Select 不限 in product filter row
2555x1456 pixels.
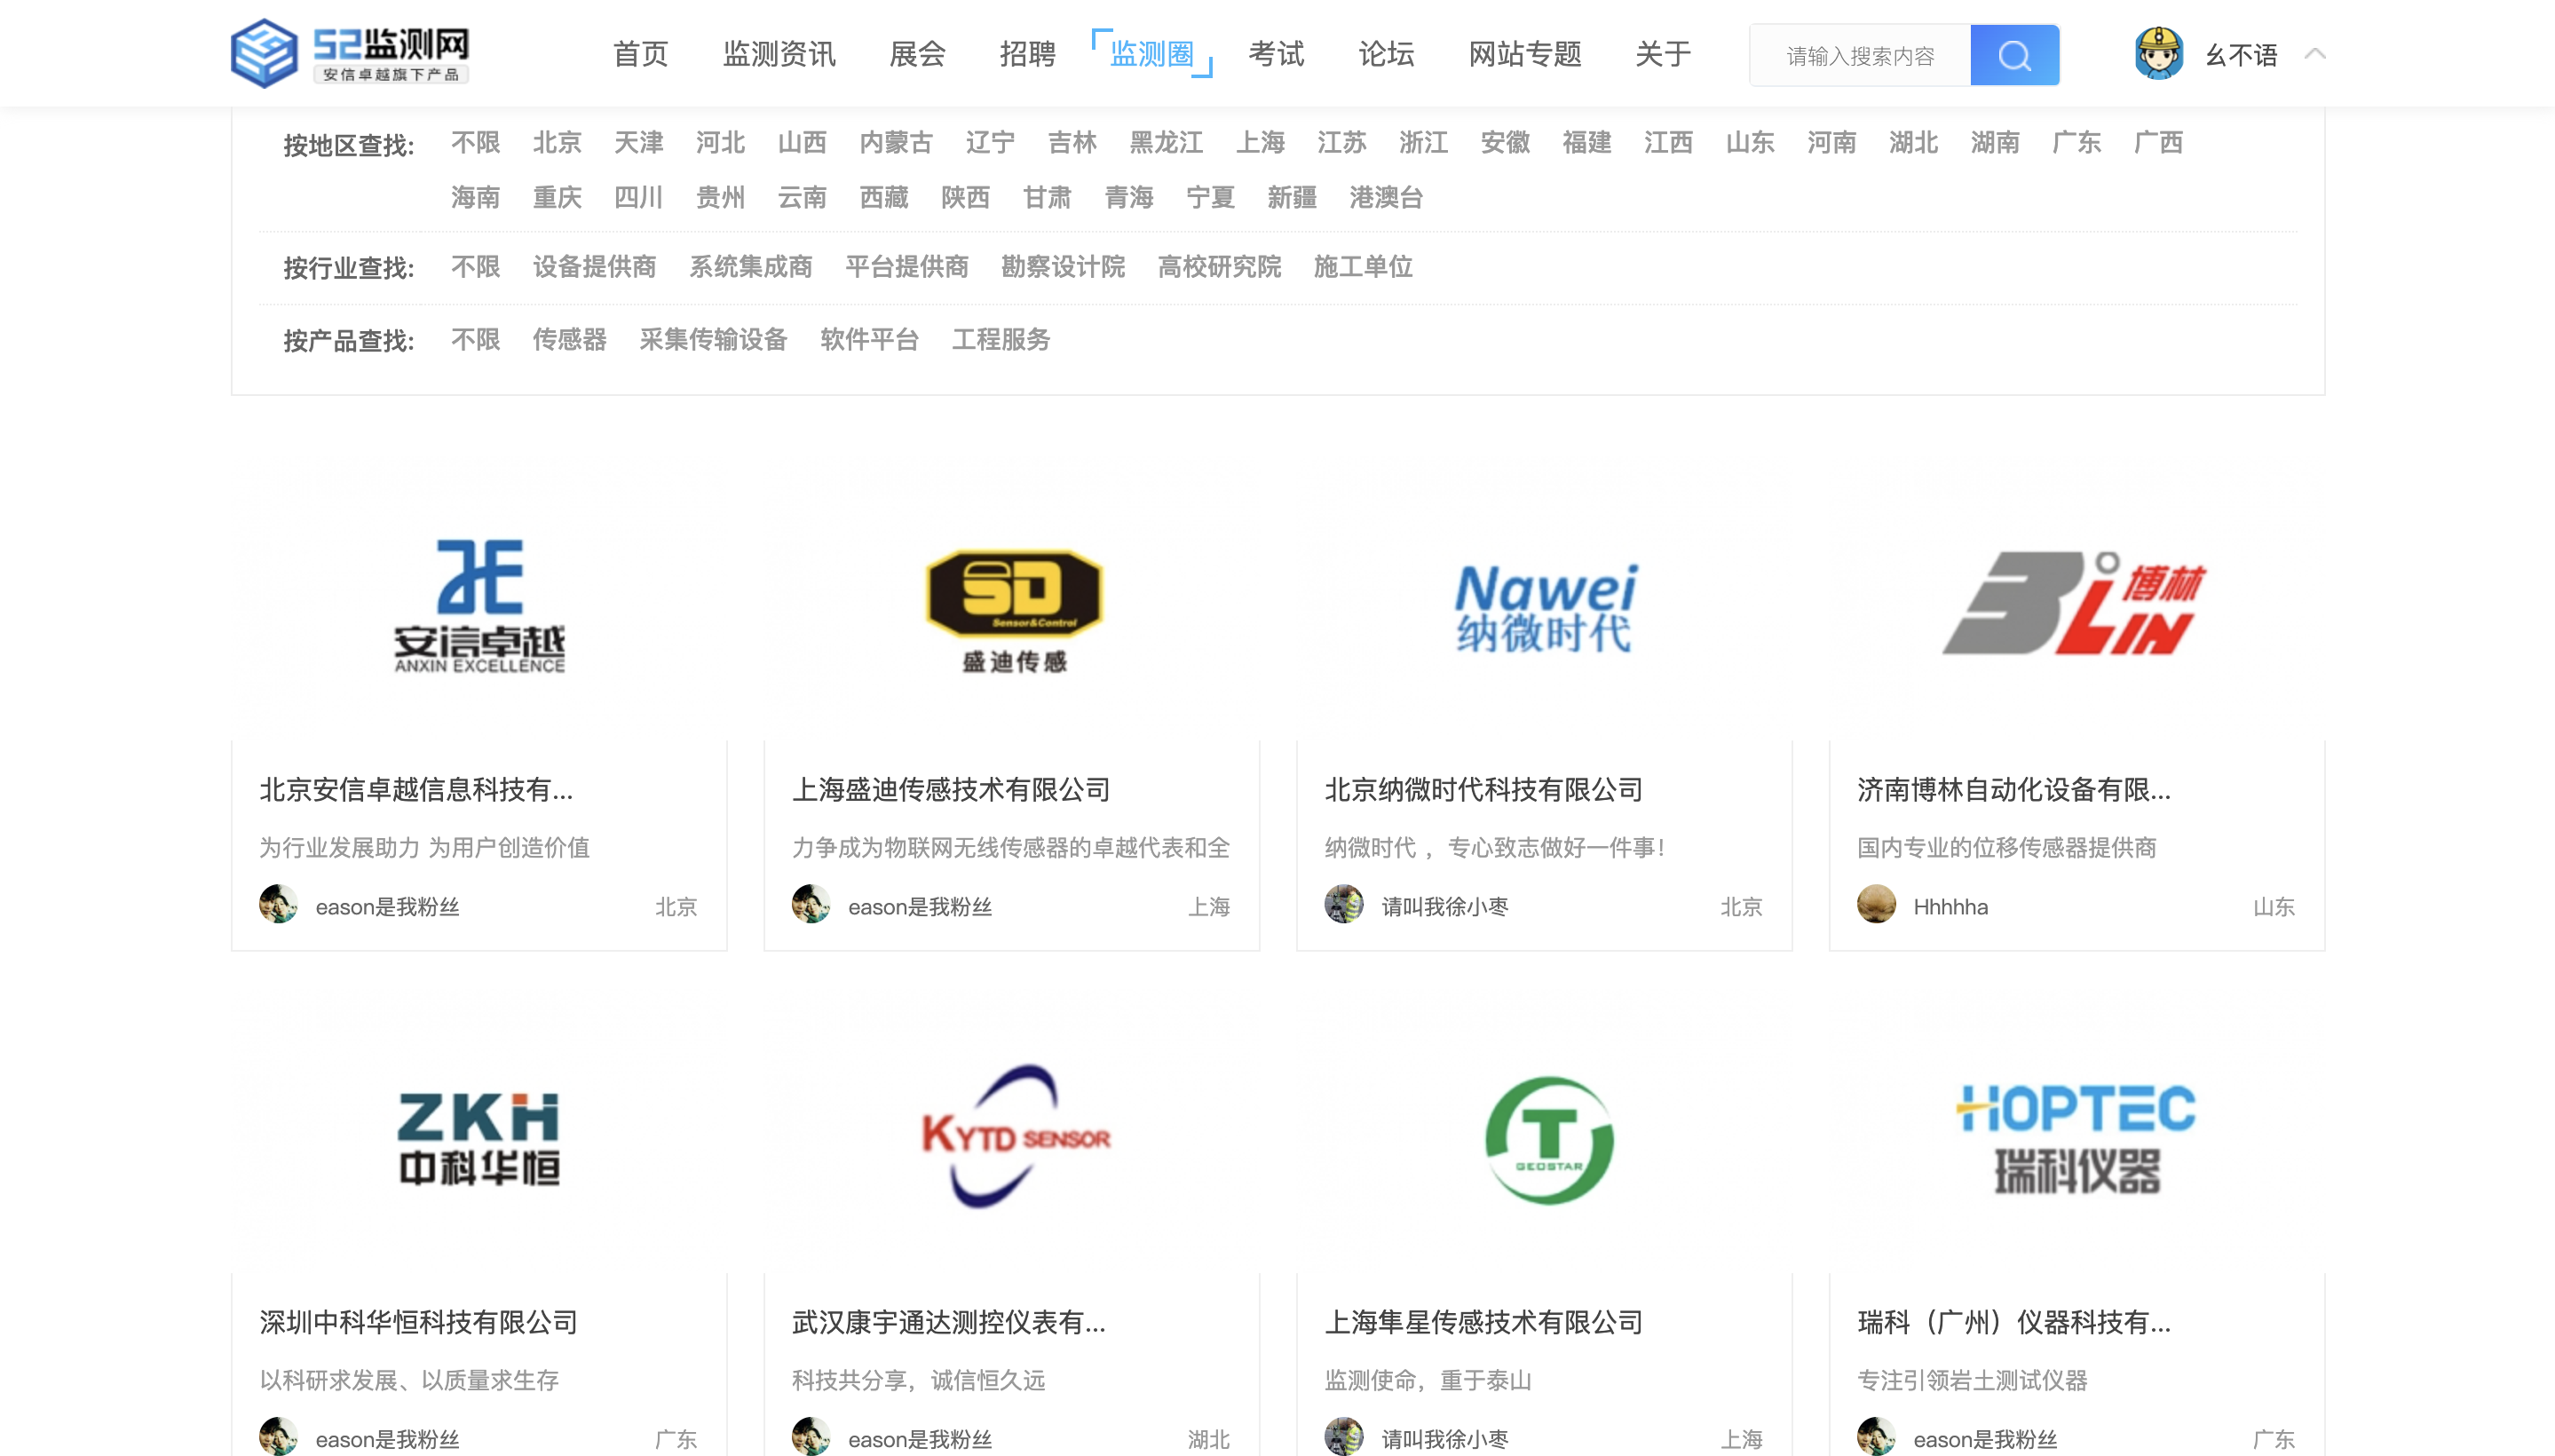pos(475,340)
